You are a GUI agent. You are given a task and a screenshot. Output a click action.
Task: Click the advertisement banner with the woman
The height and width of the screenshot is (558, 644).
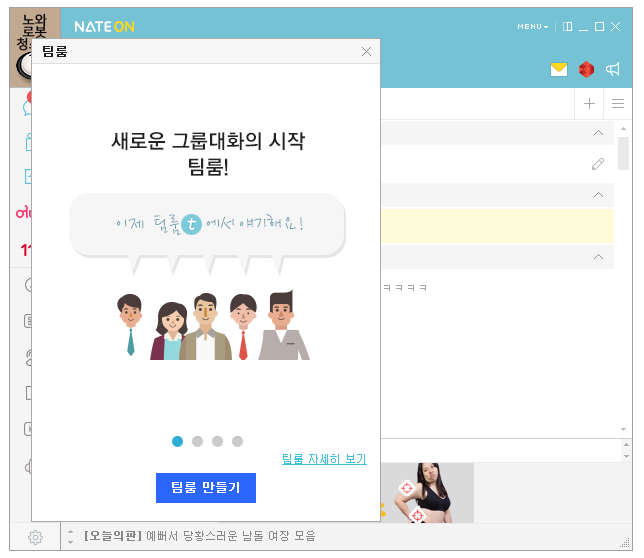pos(427,493)
